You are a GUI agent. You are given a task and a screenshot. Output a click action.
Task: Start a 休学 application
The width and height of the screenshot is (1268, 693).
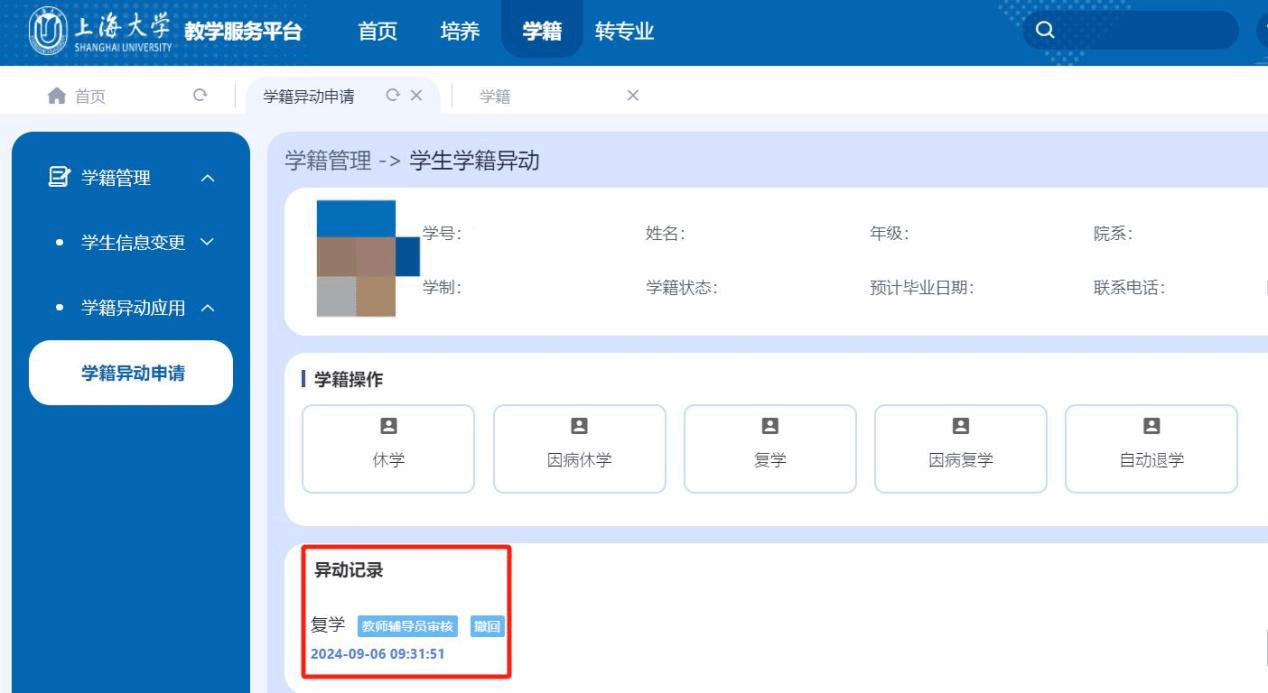tap(388, 448)
